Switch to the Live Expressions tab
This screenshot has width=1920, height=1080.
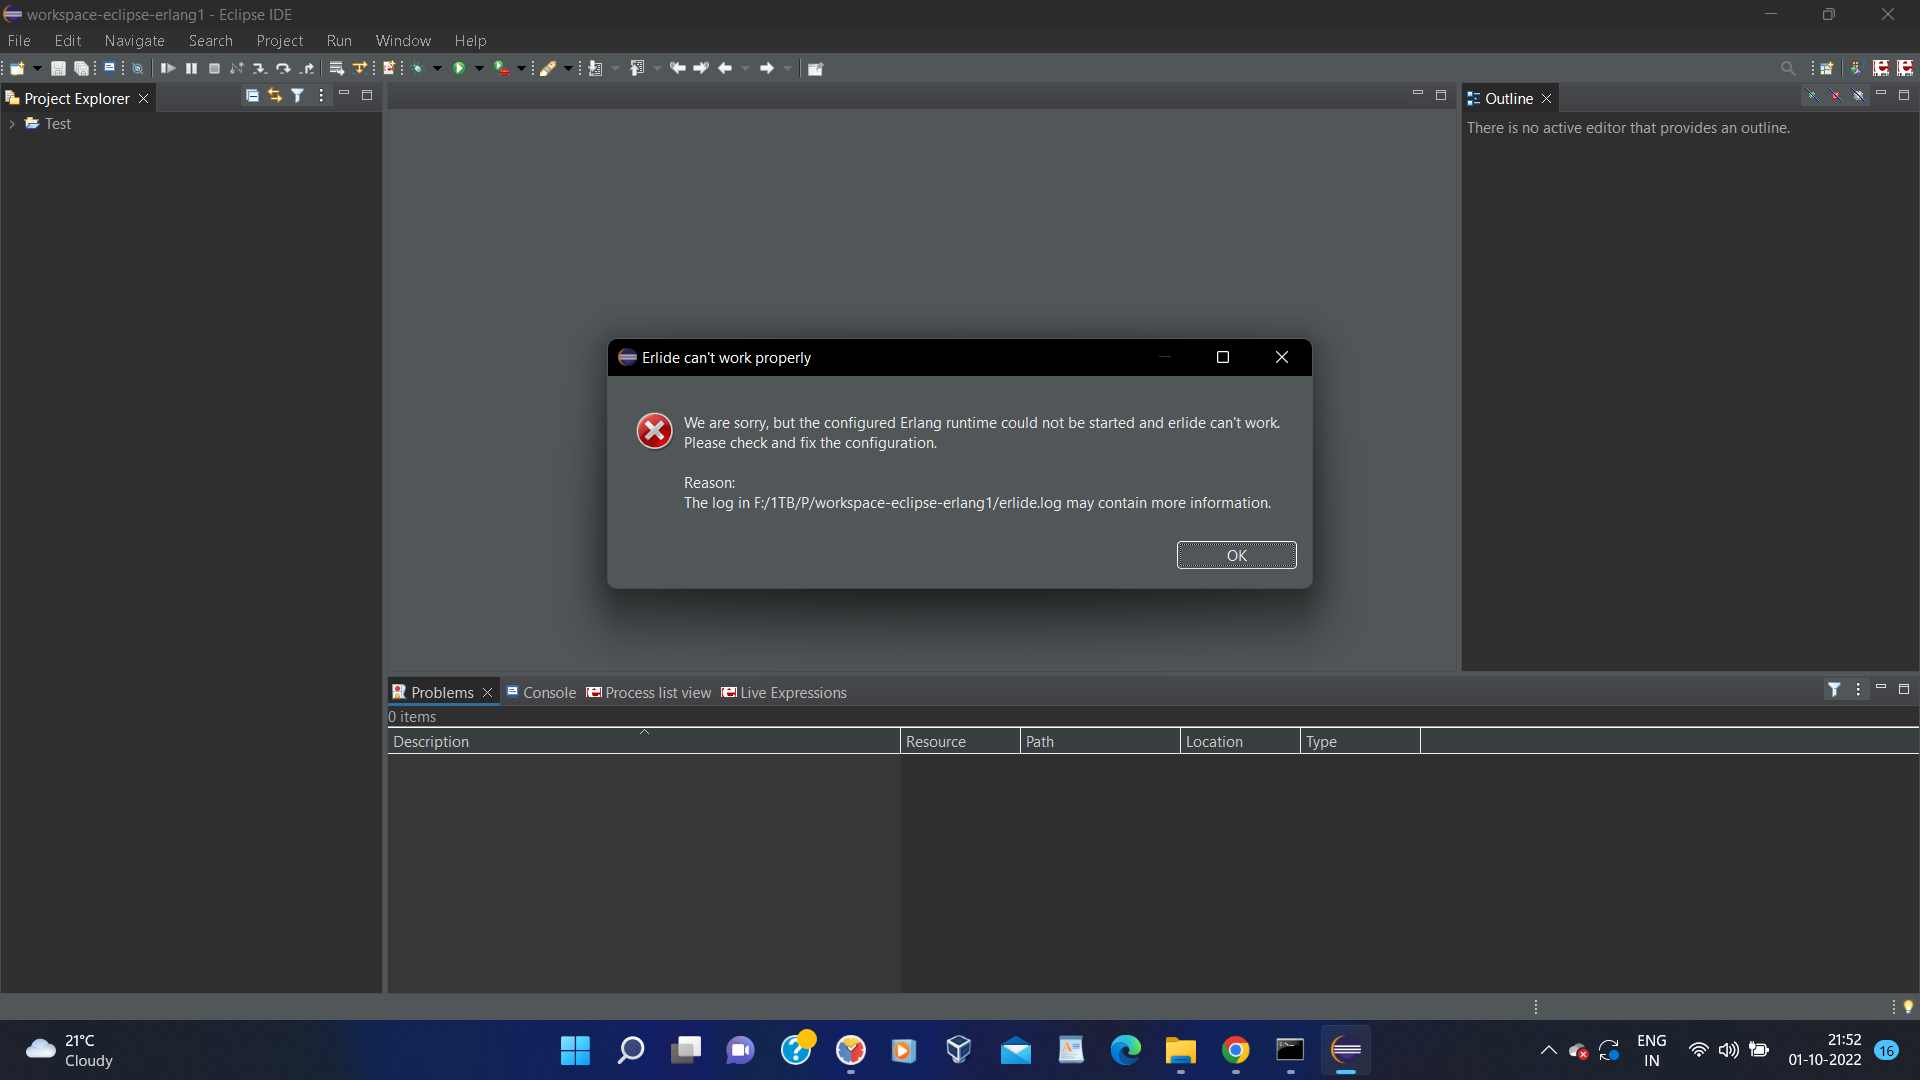pyautogui.click(x=784, y=692)
